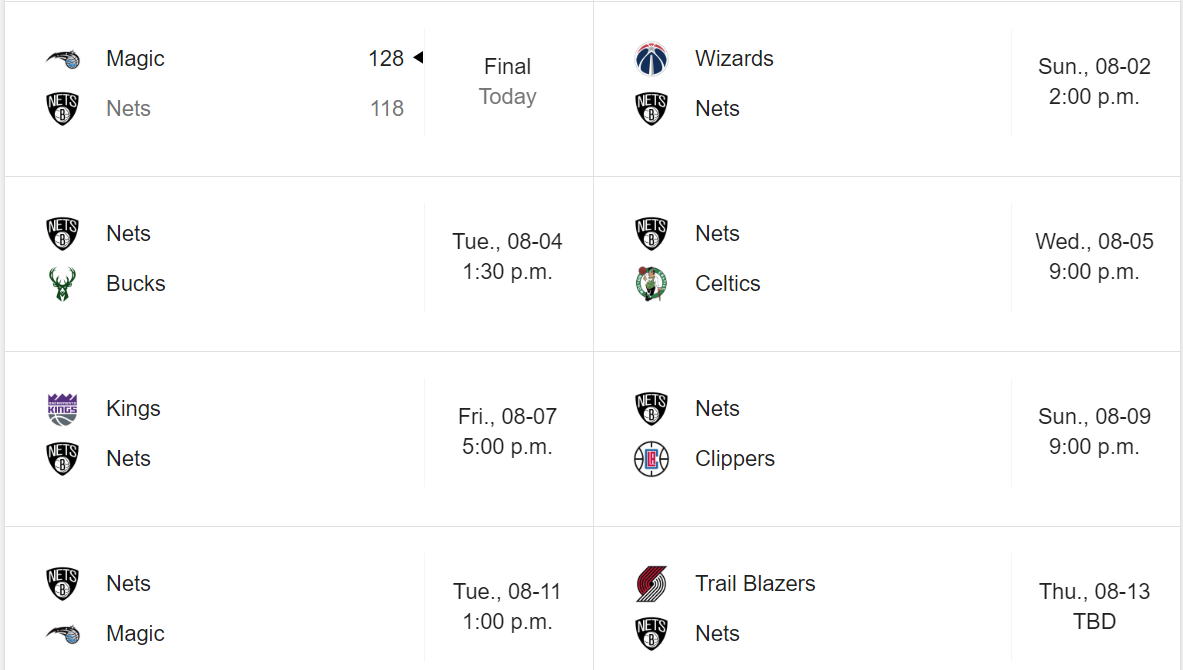The image size is (1183, 670).
Task: Click the Nets logo in the Bucks matchup
Action: coord(63,234)
